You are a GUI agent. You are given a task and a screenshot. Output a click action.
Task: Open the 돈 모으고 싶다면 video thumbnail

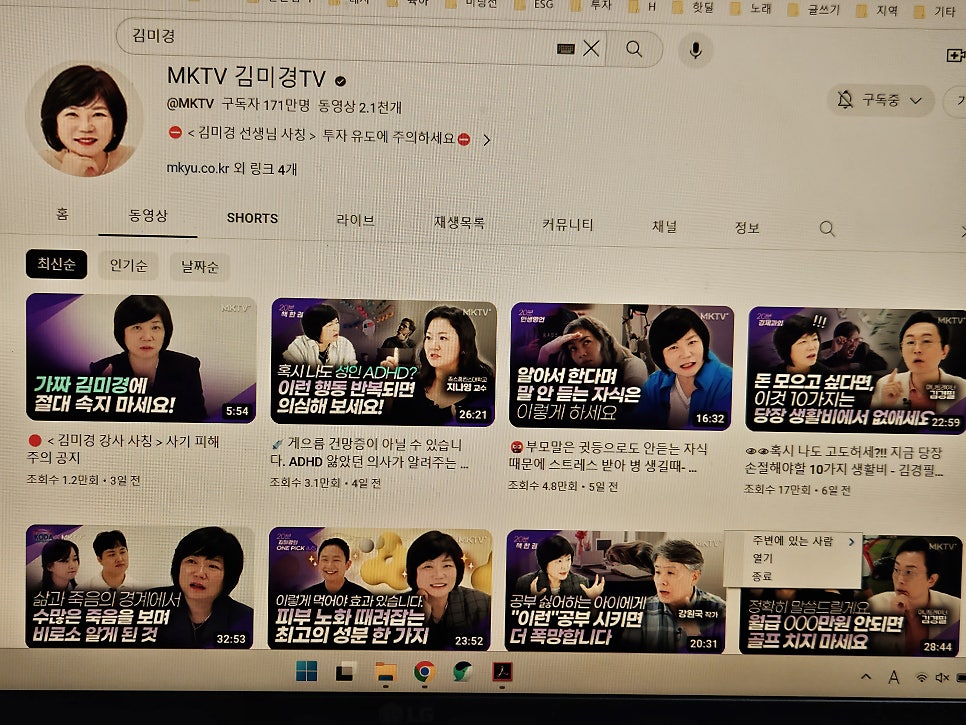pos(856,370)
